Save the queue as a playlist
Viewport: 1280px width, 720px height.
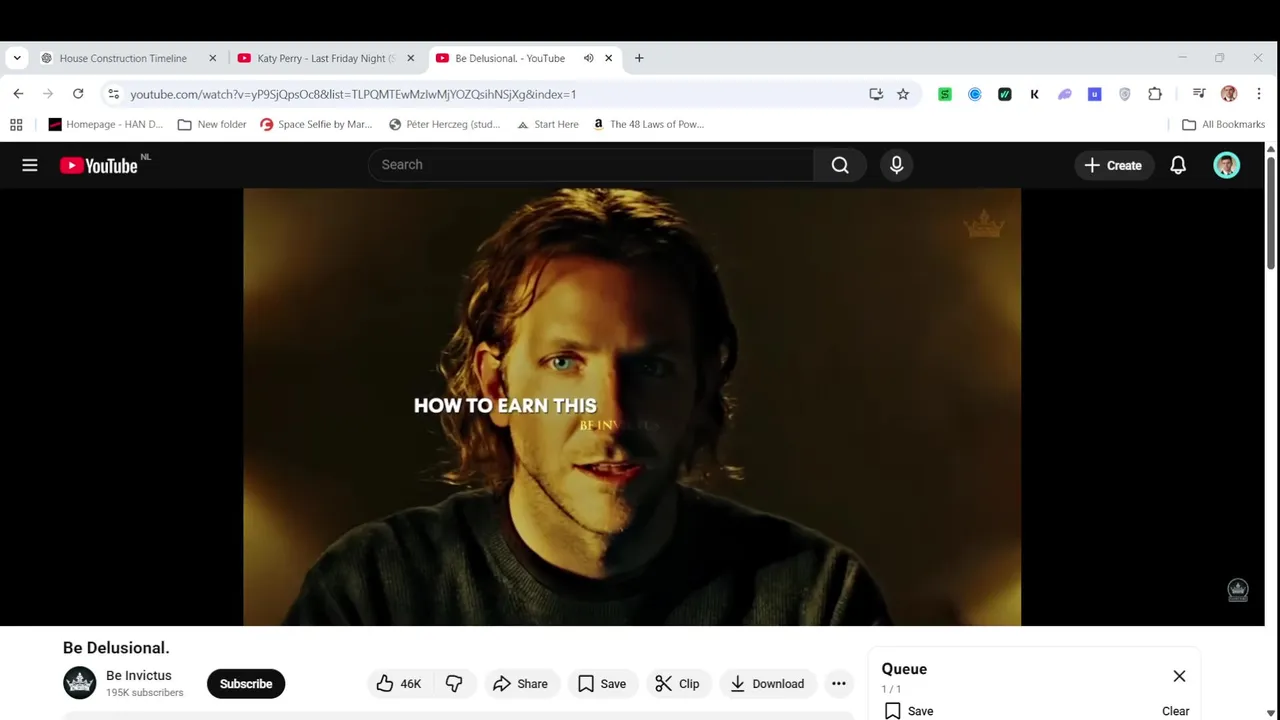(x=909, y=711)
